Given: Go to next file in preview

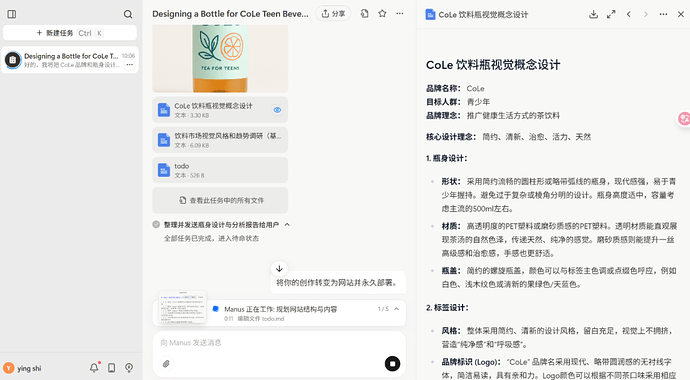Looking at the screenshot, I should click(x=646, y=15).
